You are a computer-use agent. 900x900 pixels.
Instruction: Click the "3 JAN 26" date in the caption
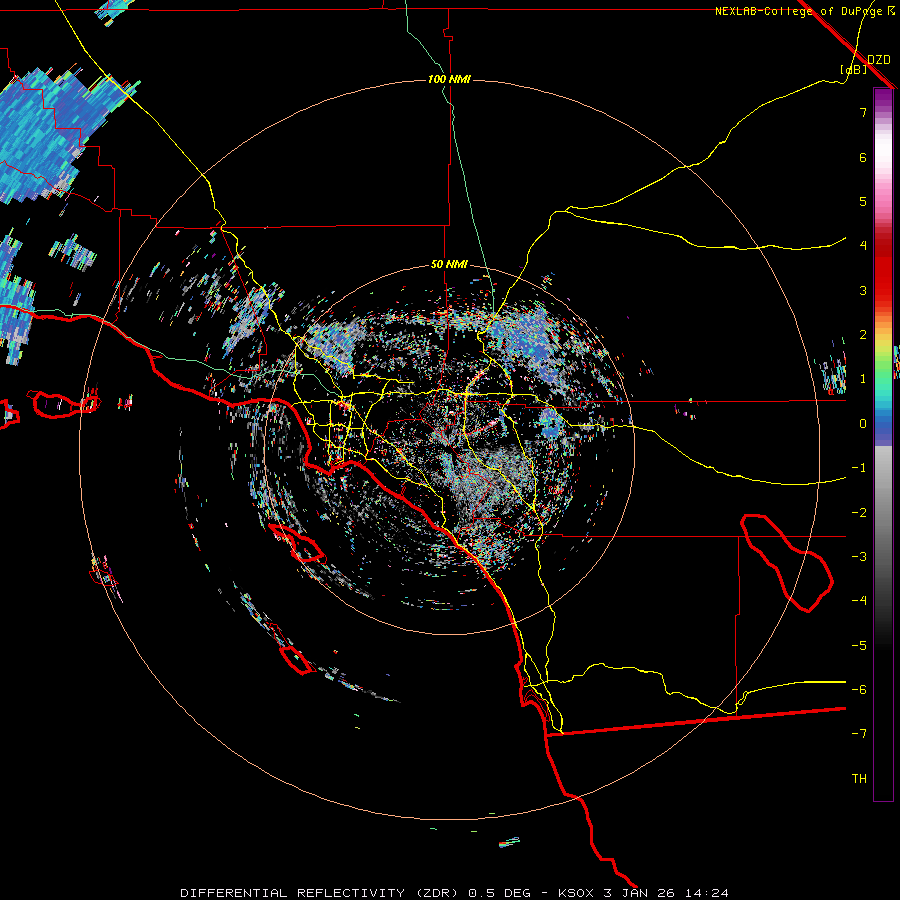[641, 893]
